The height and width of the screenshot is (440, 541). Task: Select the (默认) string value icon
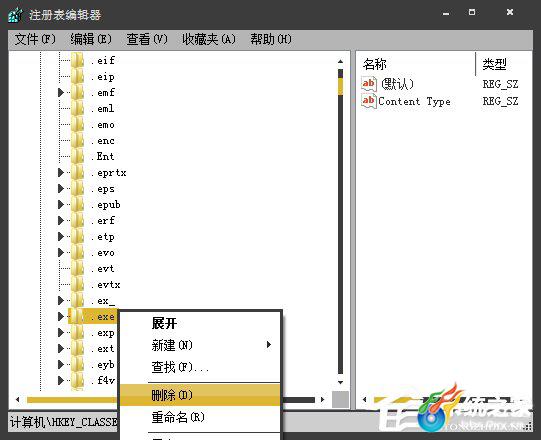pos(368,84)
